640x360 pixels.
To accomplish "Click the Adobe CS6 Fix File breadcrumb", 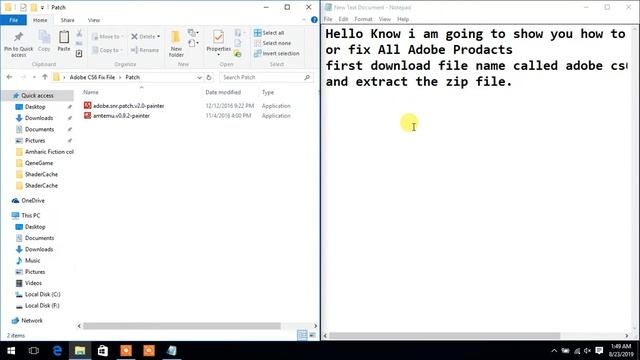I will tap(92, 77).
